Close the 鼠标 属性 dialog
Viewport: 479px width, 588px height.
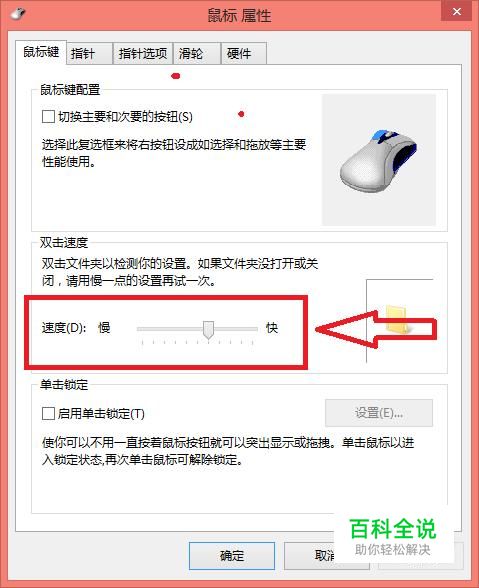(x=456, y=12)
